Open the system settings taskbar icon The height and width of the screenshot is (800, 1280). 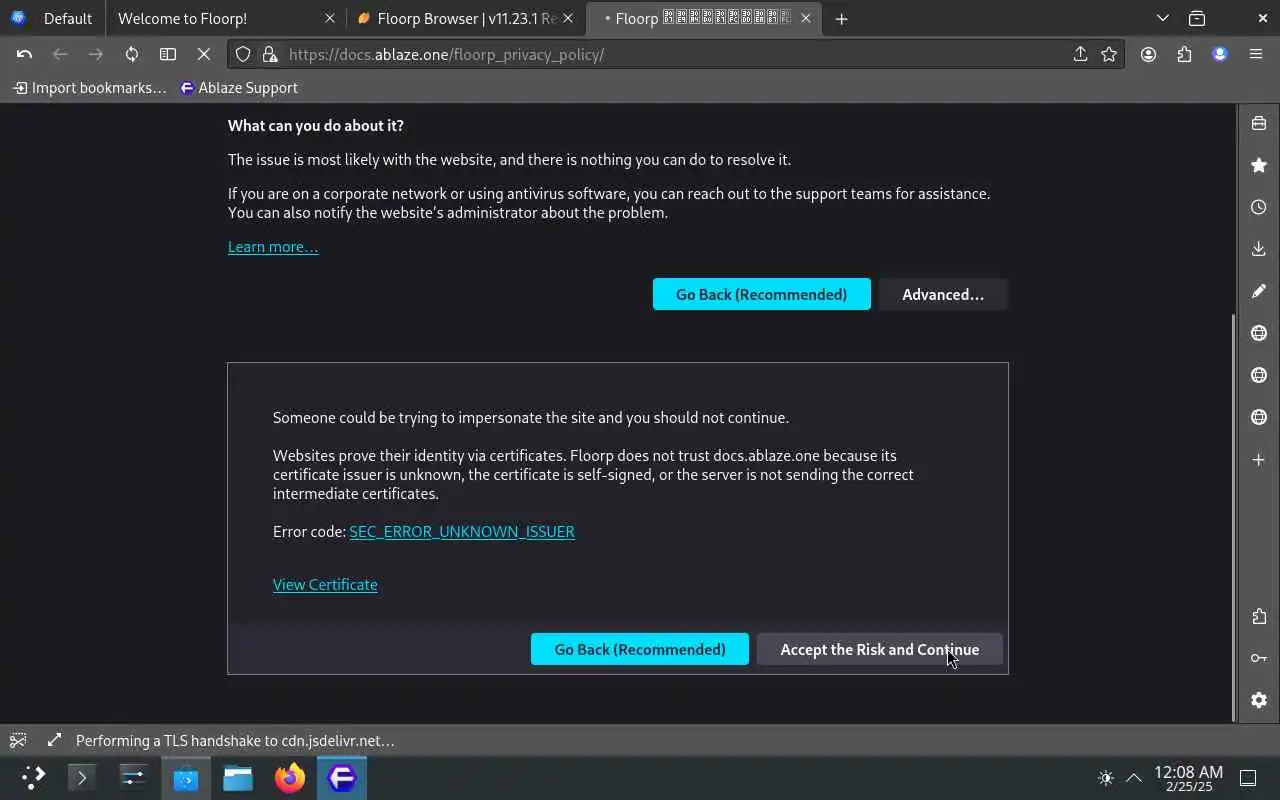pyautogui.click(x=134, y=777)
